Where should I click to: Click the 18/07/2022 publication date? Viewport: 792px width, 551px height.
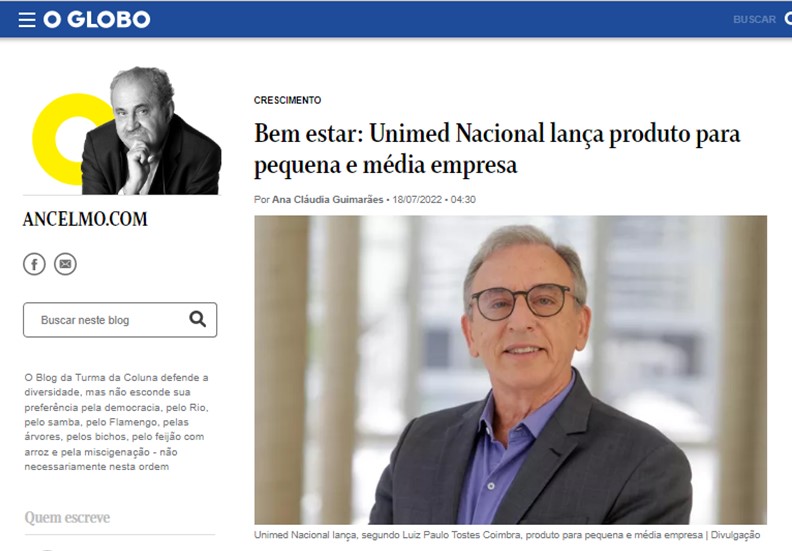pos(417,199)
